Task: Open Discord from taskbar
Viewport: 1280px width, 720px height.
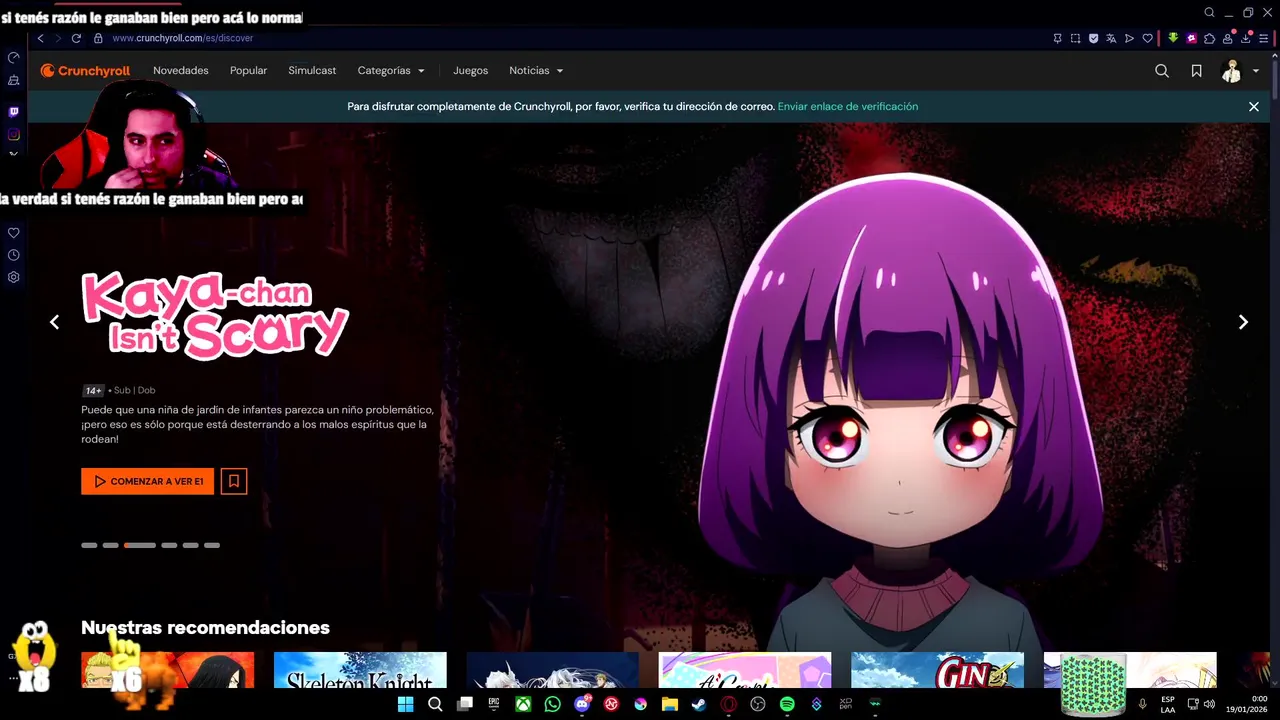Action: (582, 704)
